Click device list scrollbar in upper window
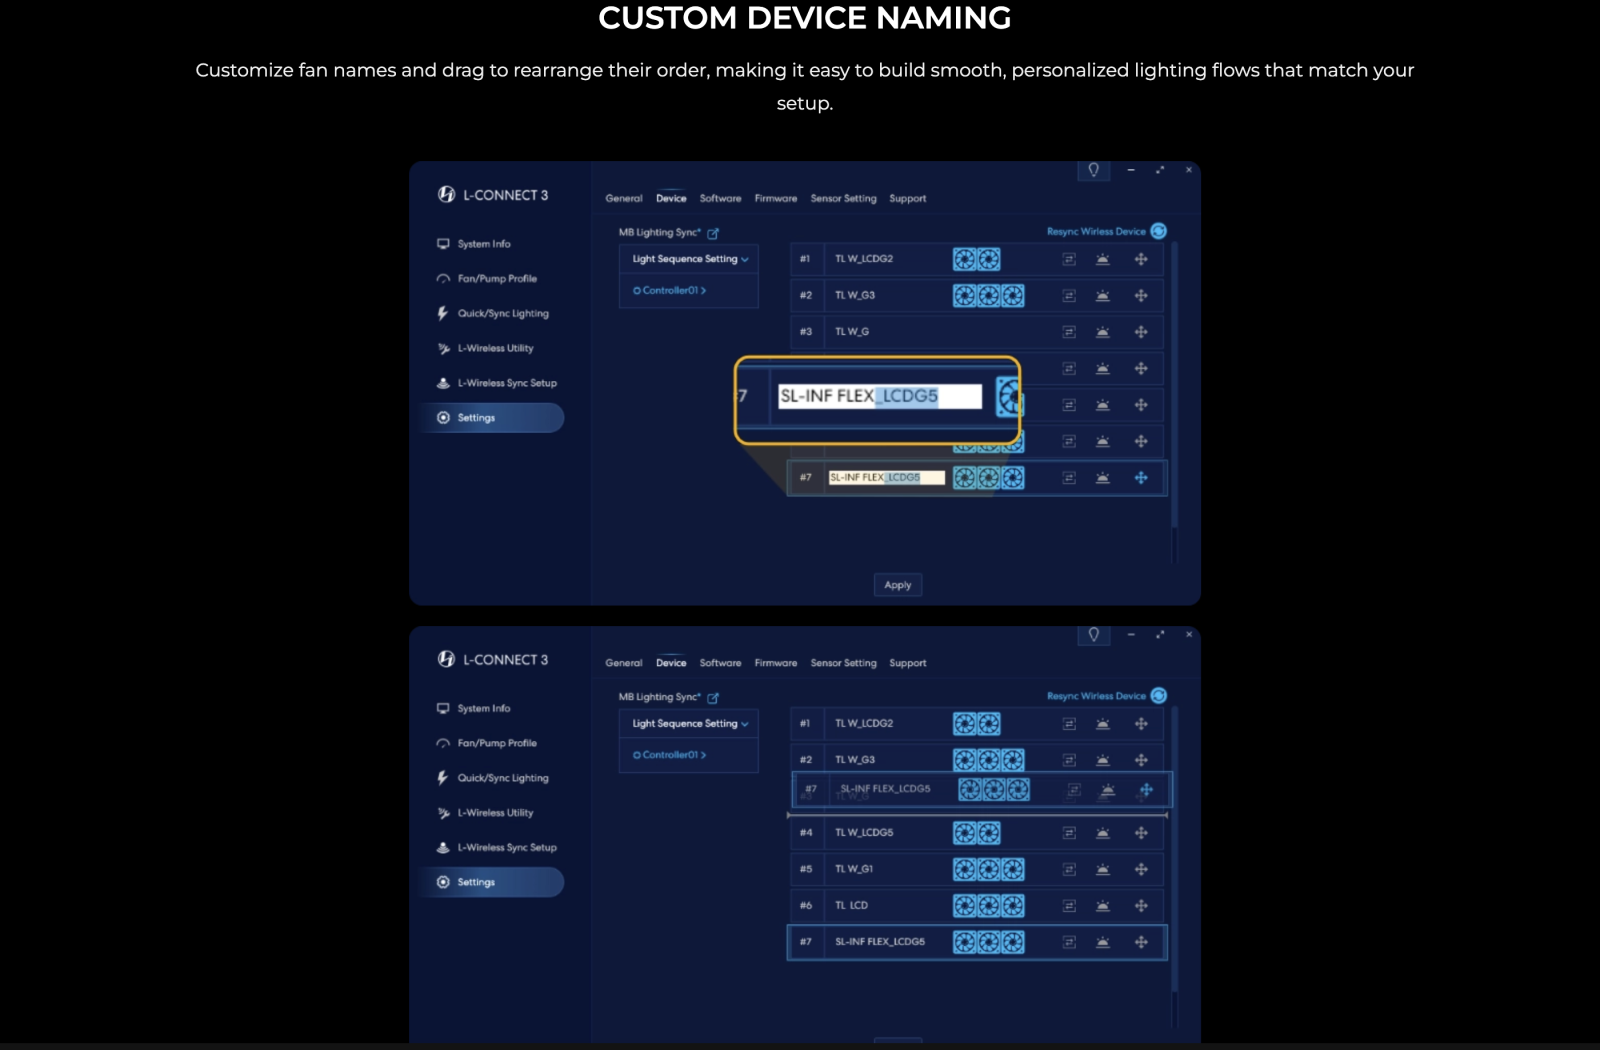Viewport: 1600px width, 1050px height. [1175, 385]
